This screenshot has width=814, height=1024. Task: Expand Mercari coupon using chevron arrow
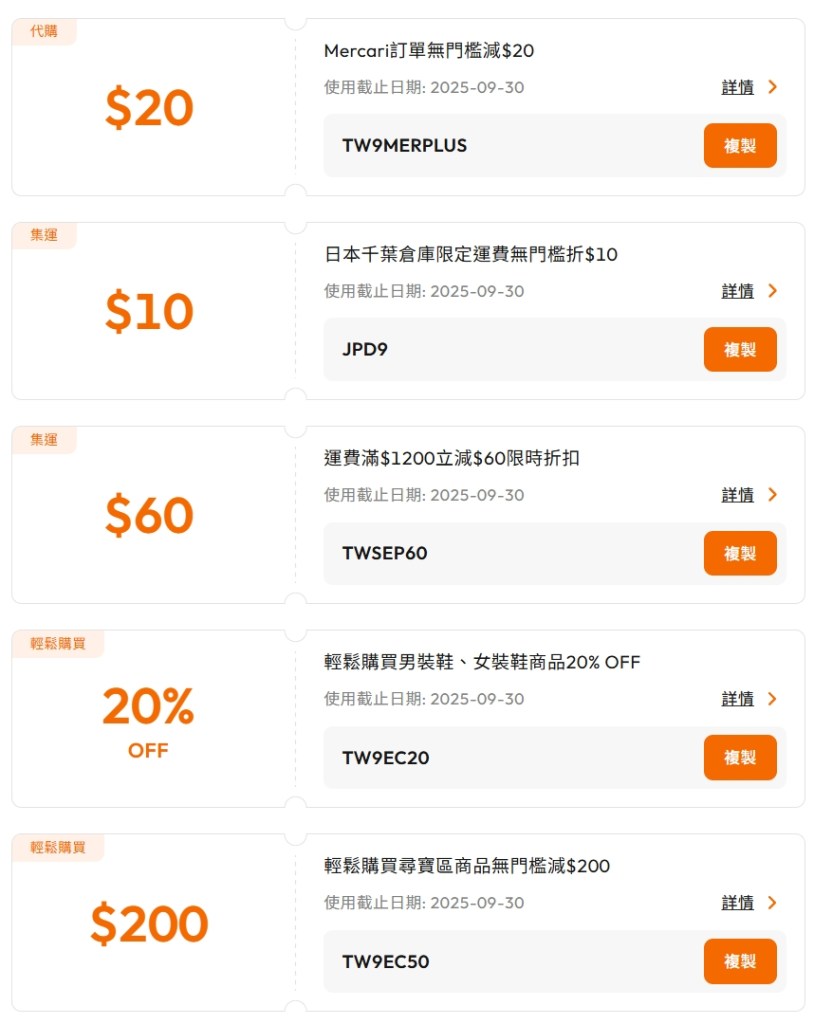pos(772,87)
